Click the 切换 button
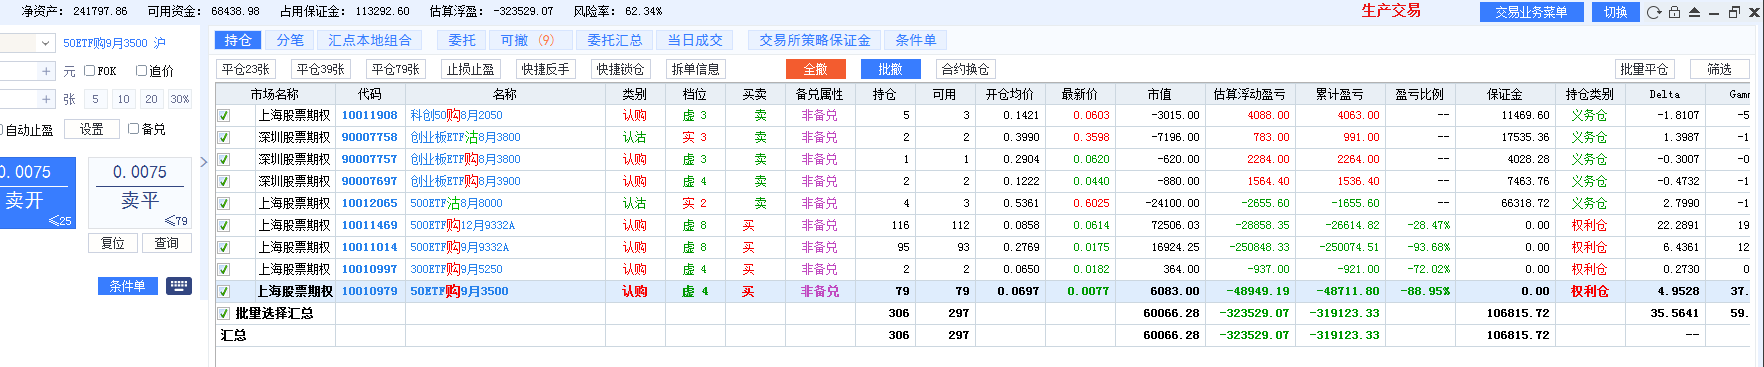The height and width of the screenshot is (367, 1764). point(1615,12)
